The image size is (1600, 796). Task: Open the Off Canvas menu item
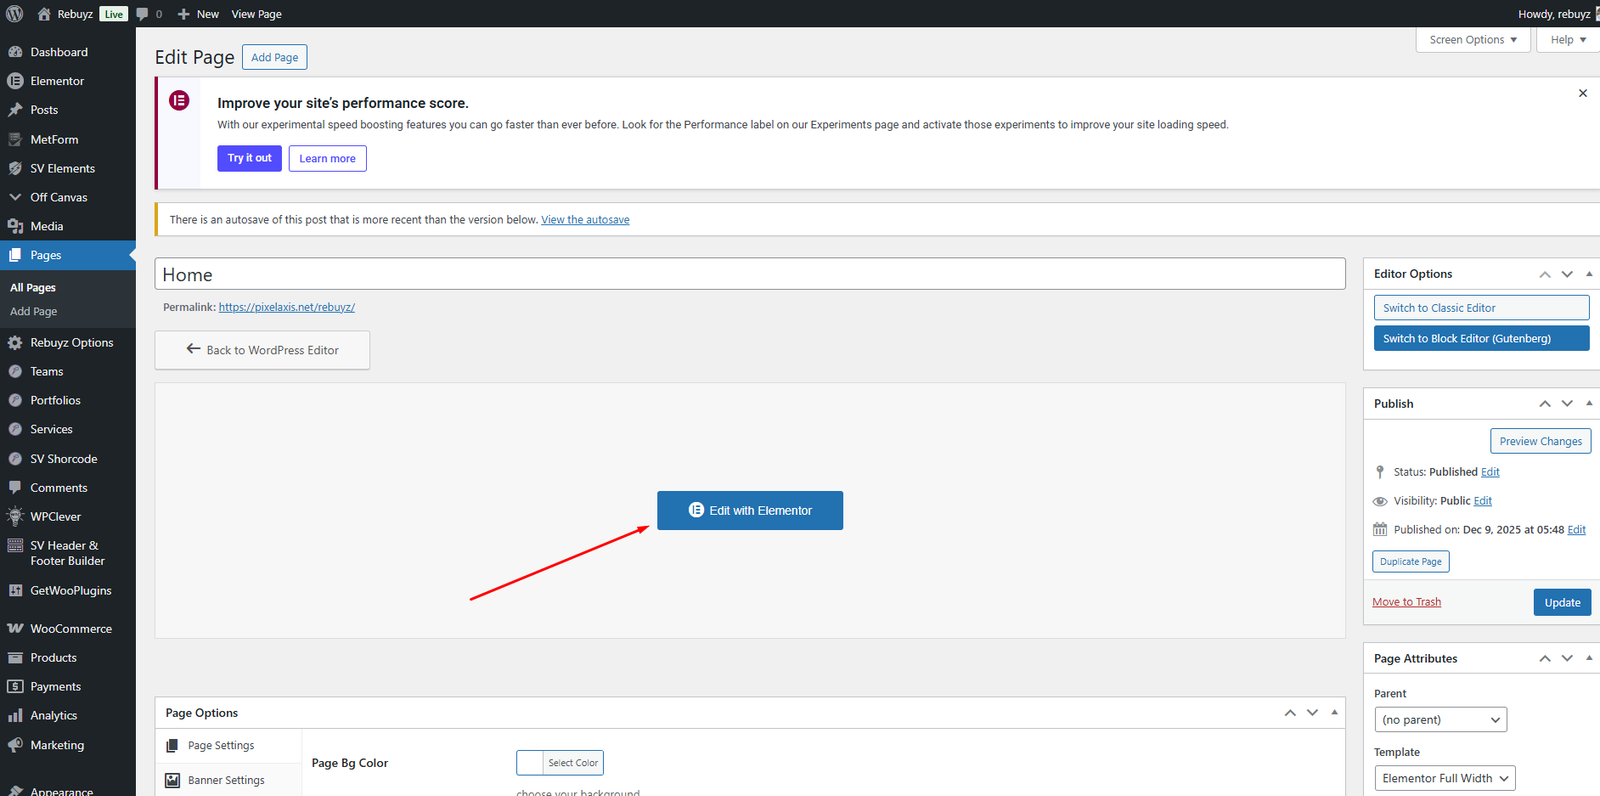coord(68,197)
